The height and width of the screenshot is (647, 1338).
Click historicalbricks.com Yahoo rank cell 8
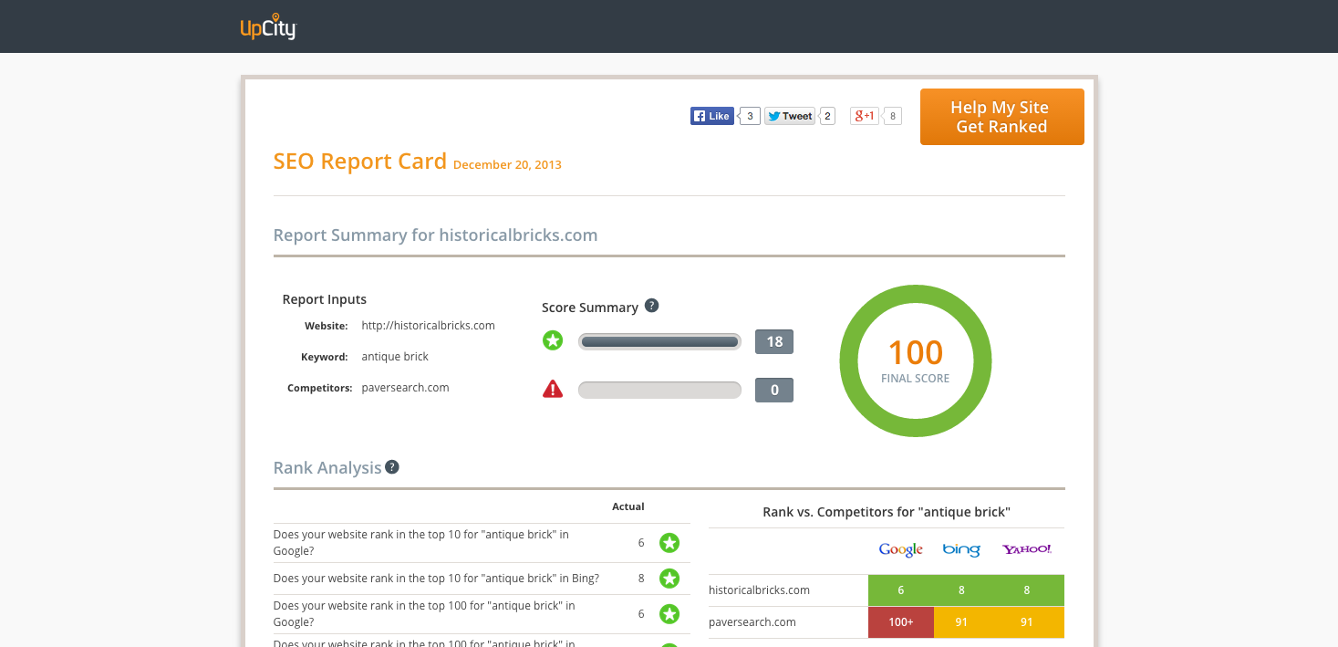tap(1027, 590)
